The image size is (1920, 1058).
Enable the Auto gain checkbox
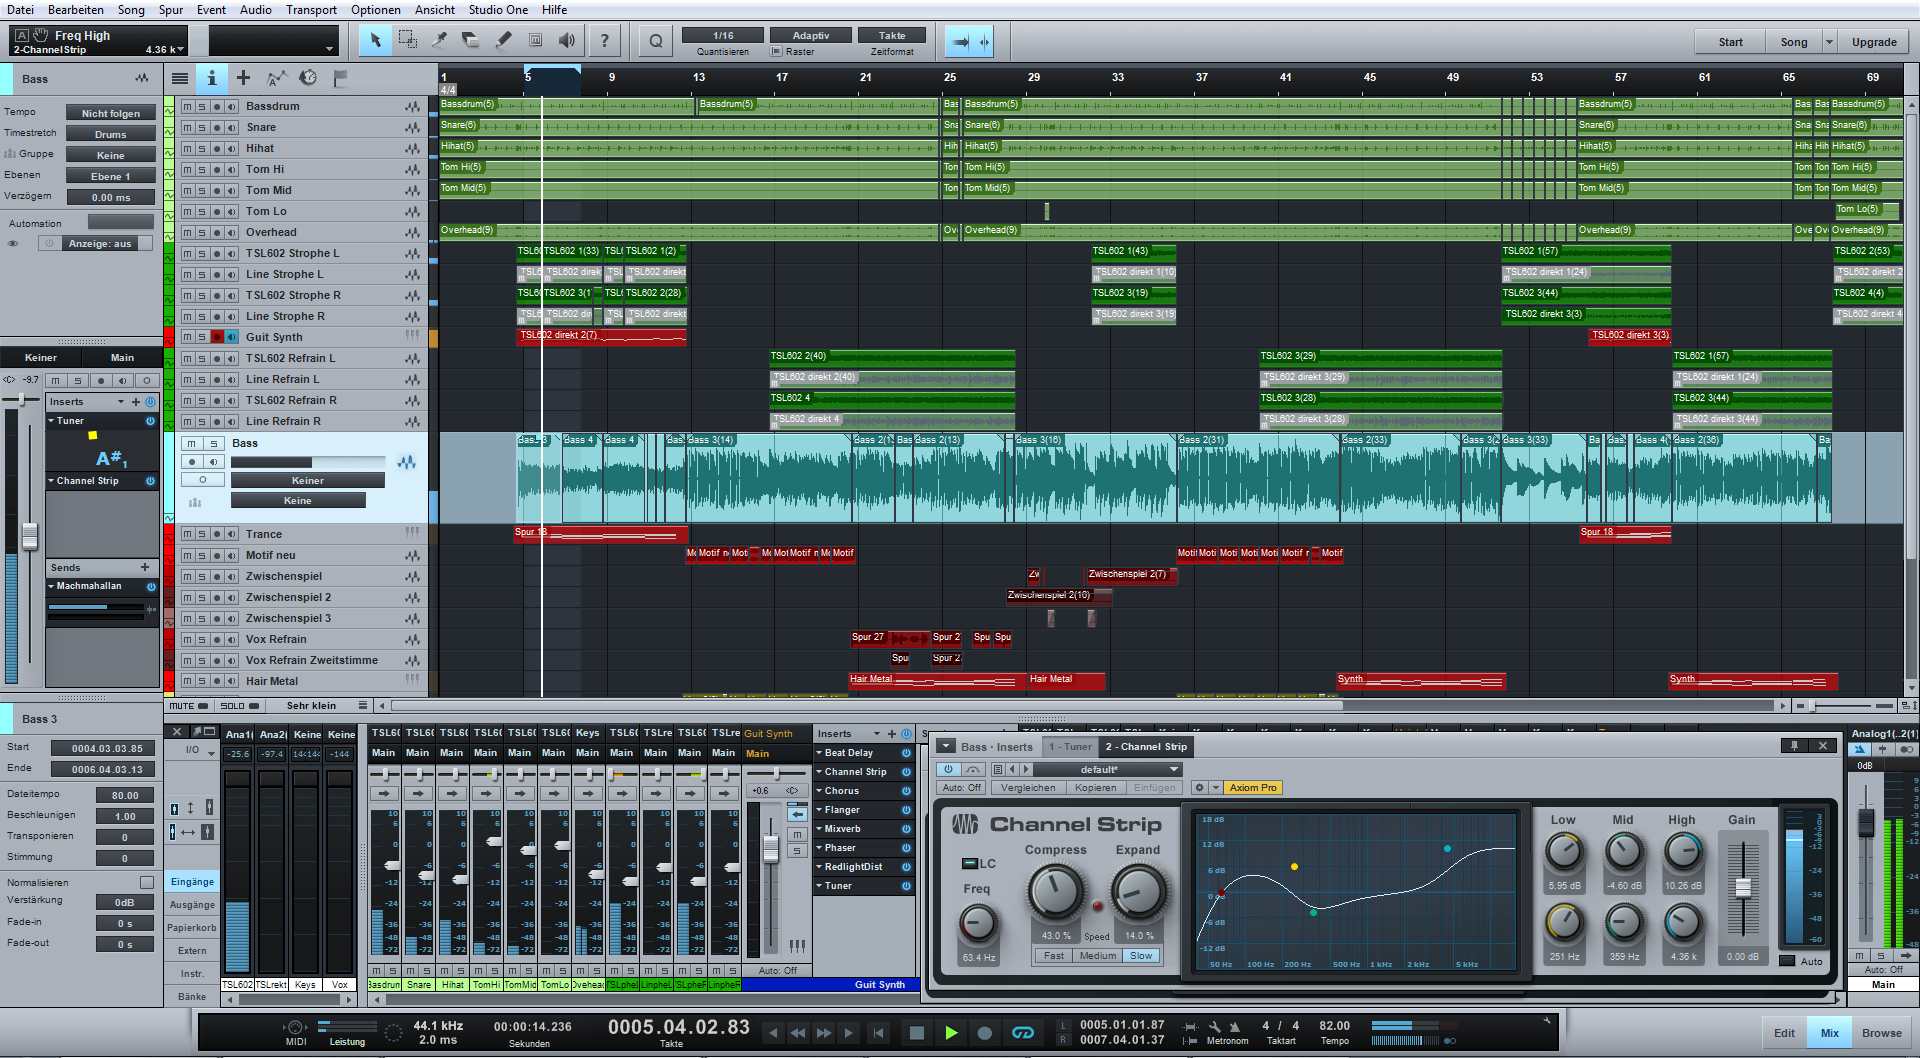pyautogui.click(x=1788, y=961)
